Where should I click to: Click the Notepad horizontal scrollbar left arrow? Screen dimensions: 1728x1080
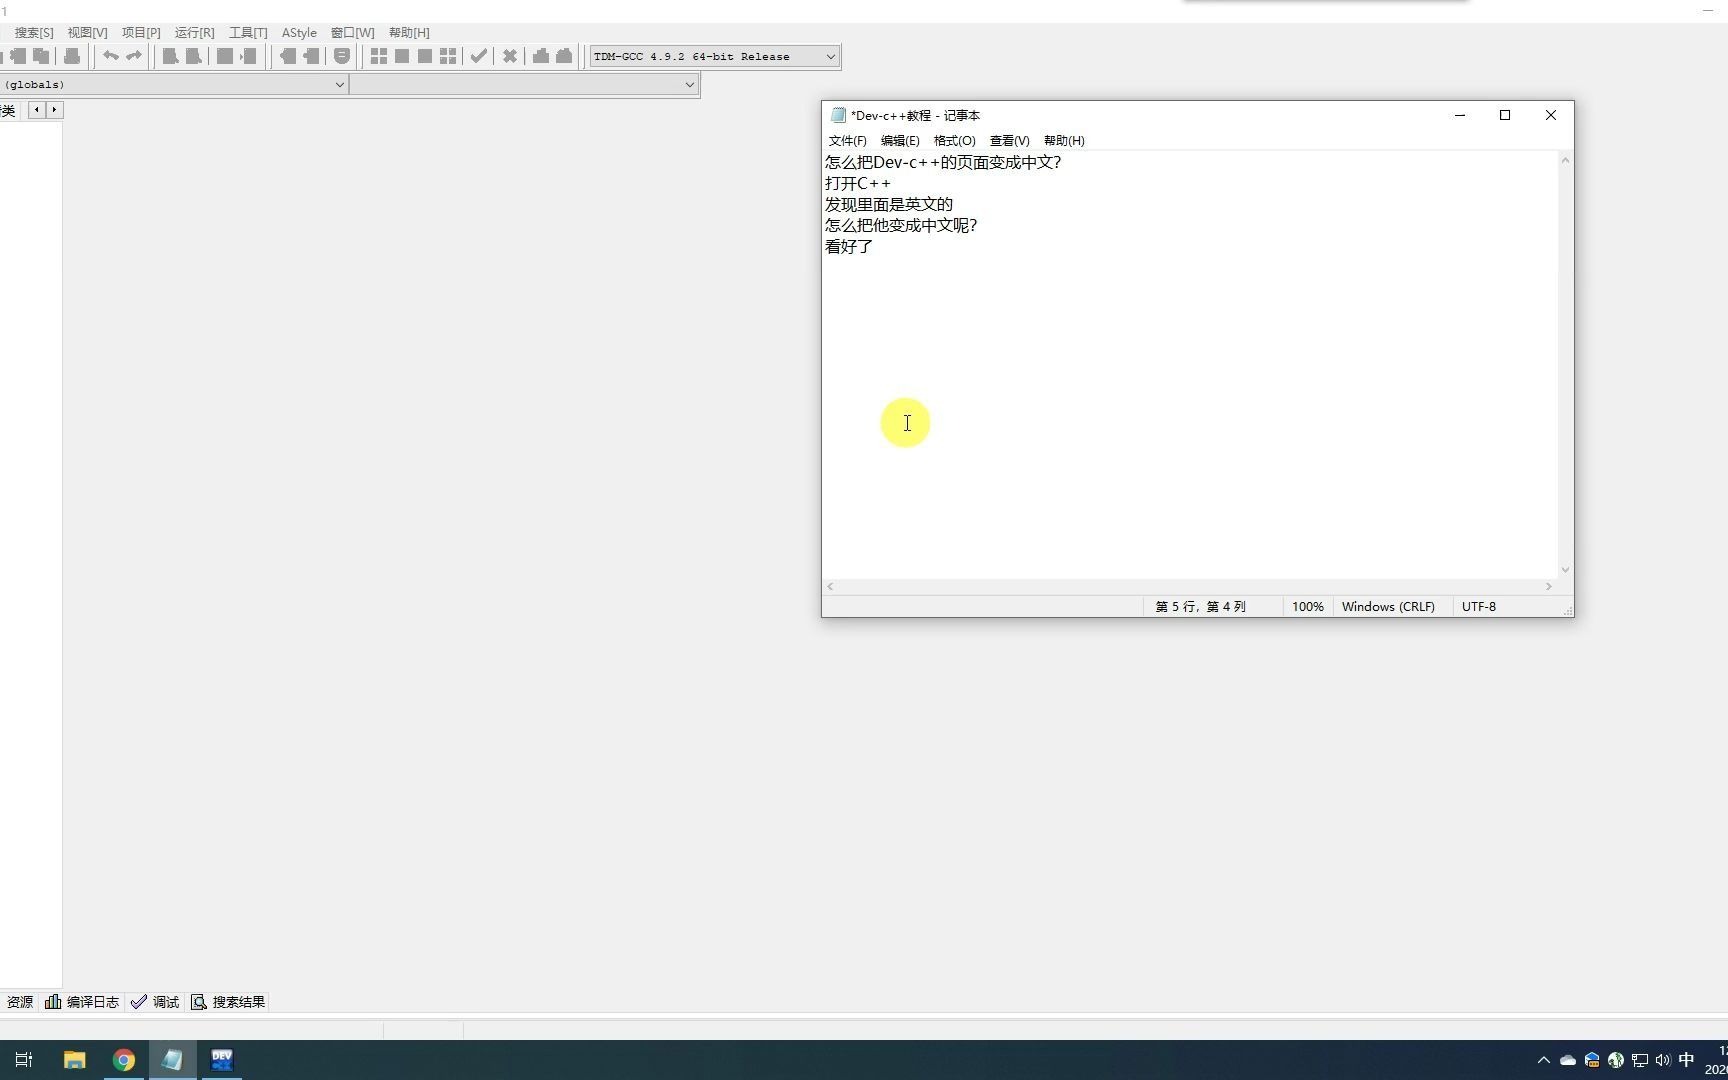[830, 587]
